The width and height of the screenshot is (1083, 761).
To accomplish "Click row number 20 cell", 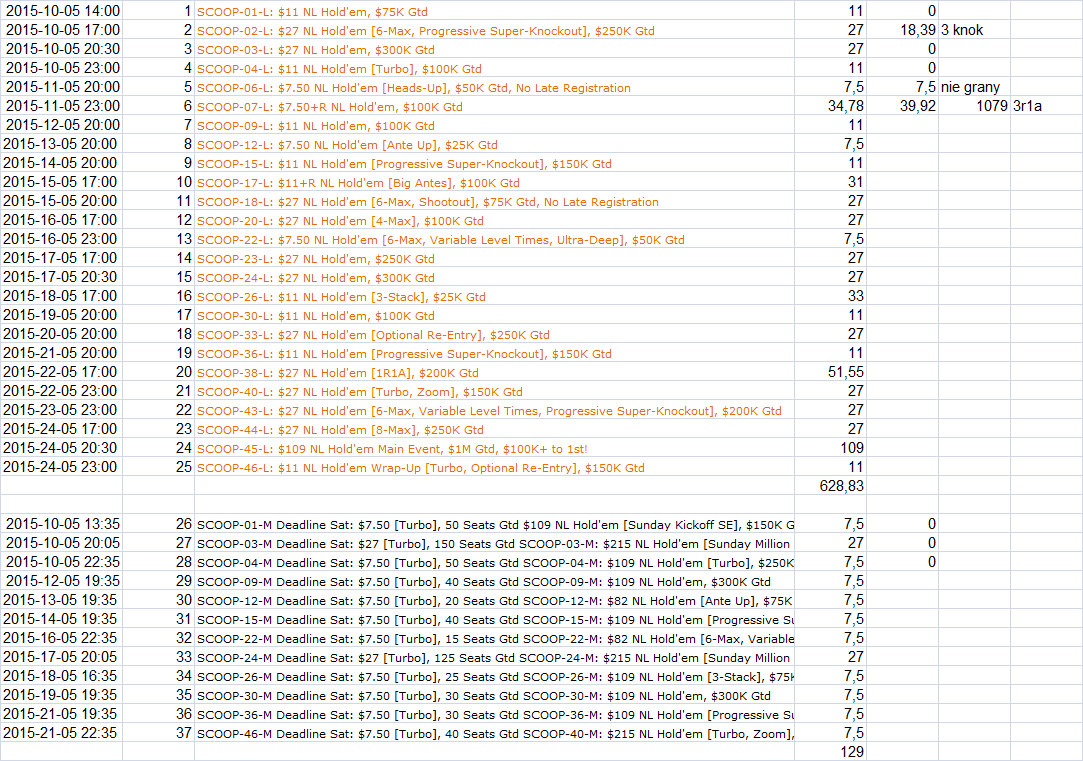I will tap(158, 372).
